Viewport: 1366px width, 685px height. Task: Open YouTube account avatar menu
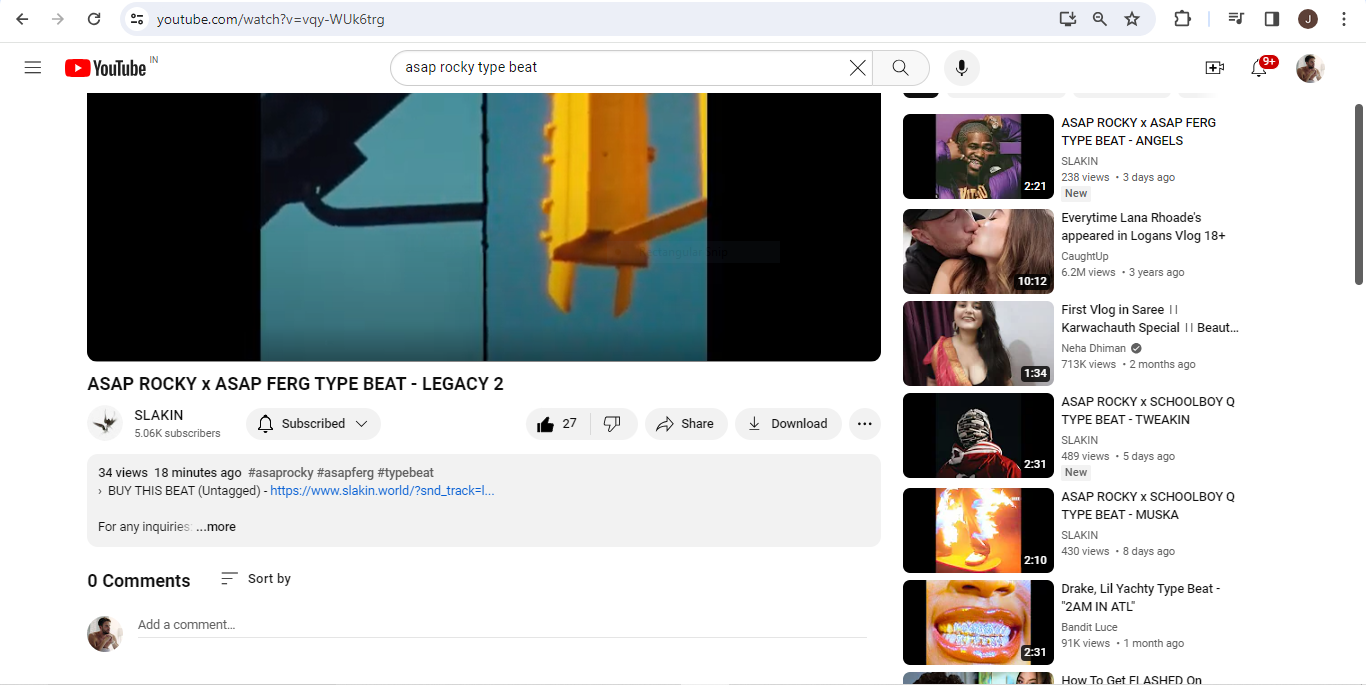1310,68
